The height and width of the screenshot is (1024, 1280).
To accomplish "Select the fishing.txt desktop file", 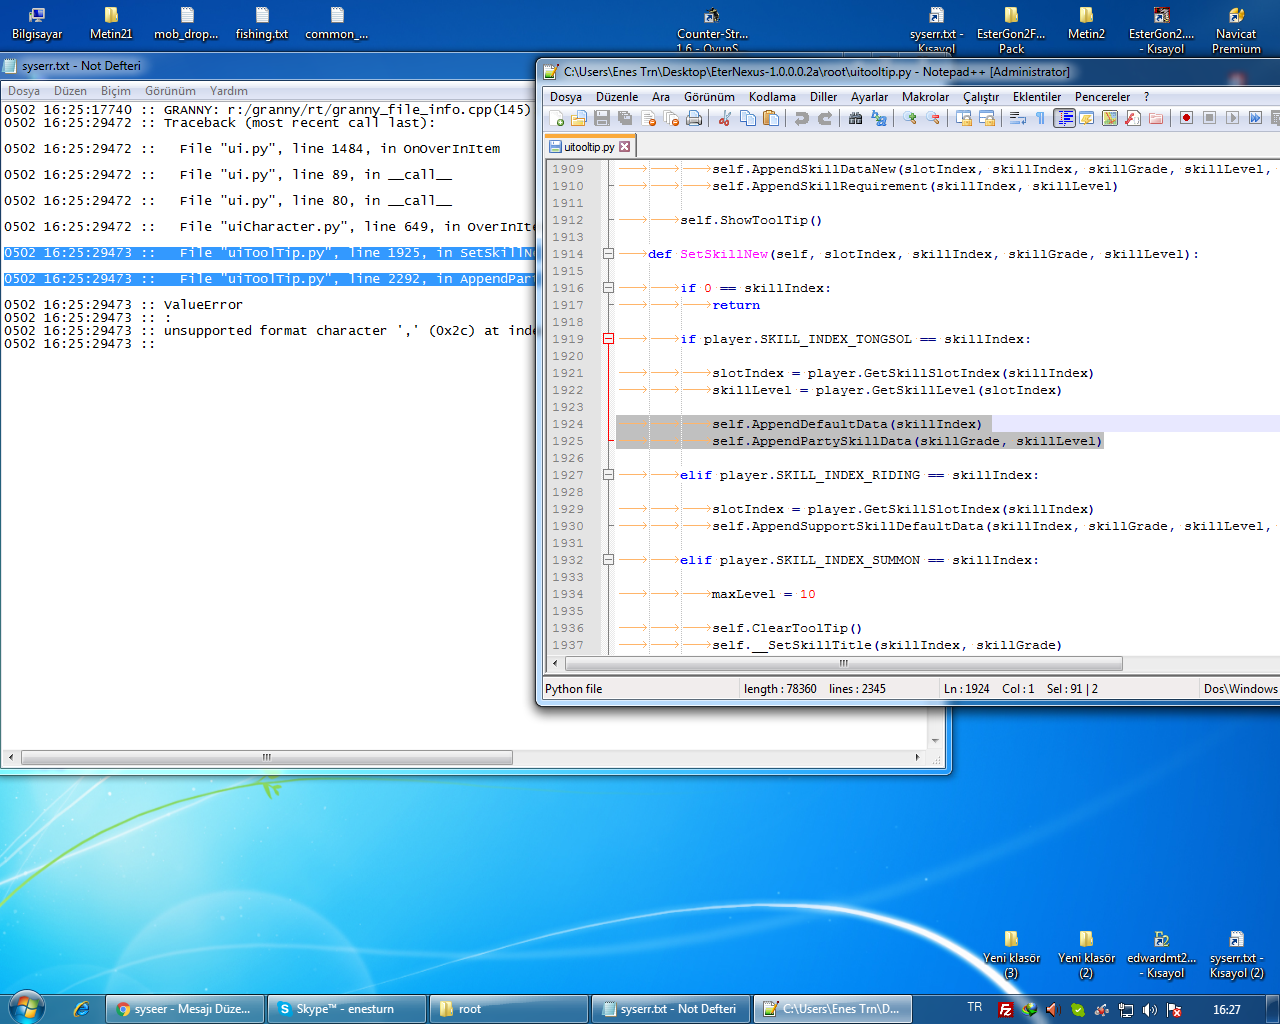I will (262, 24).
